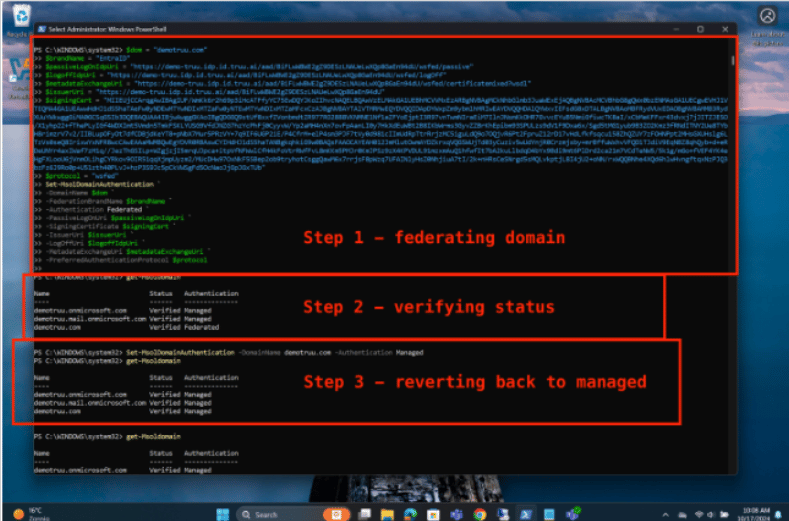The height and width of the screenshot is (521, 789).
Task: Click the taskbar Search box
Action: (293, 514)
